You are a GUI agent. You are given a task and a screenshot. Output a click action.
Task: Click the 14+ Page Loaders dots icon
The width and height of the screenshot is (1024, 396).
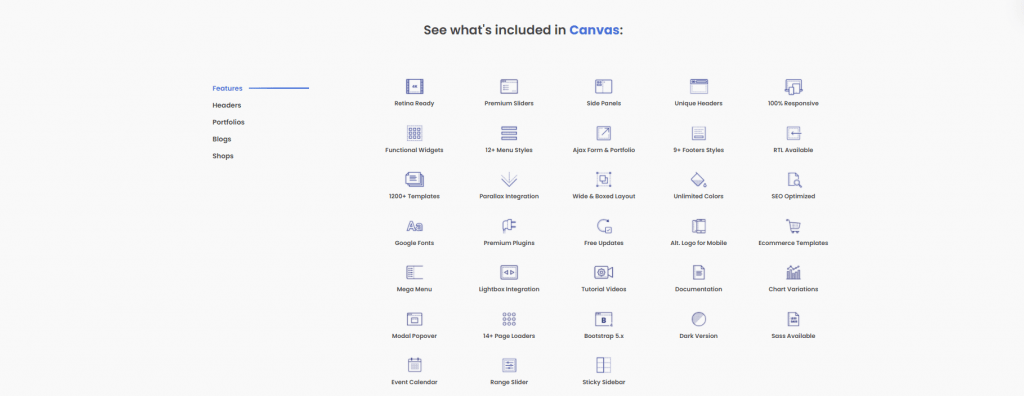coord(509,319)
